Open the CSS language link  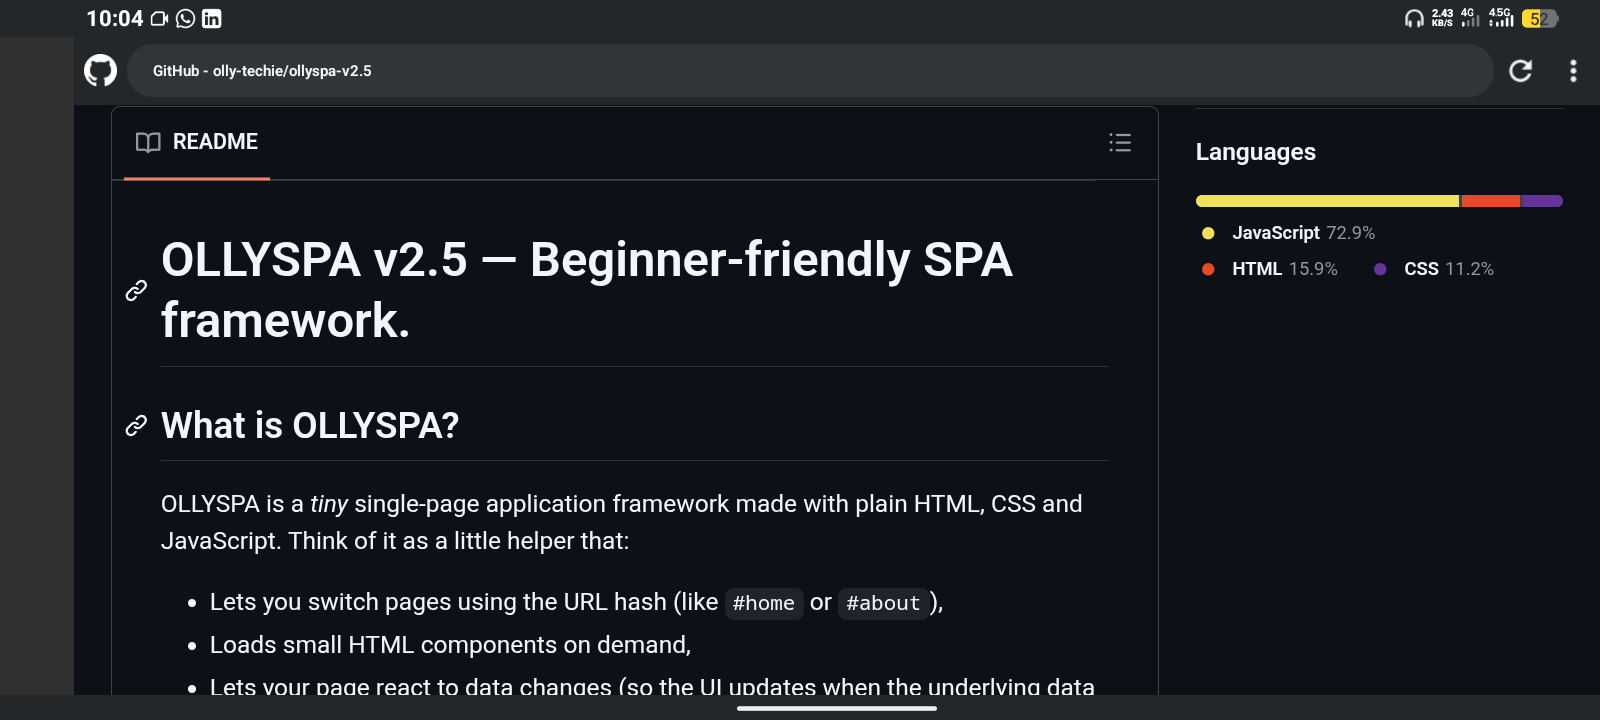tap(1421, 269)
